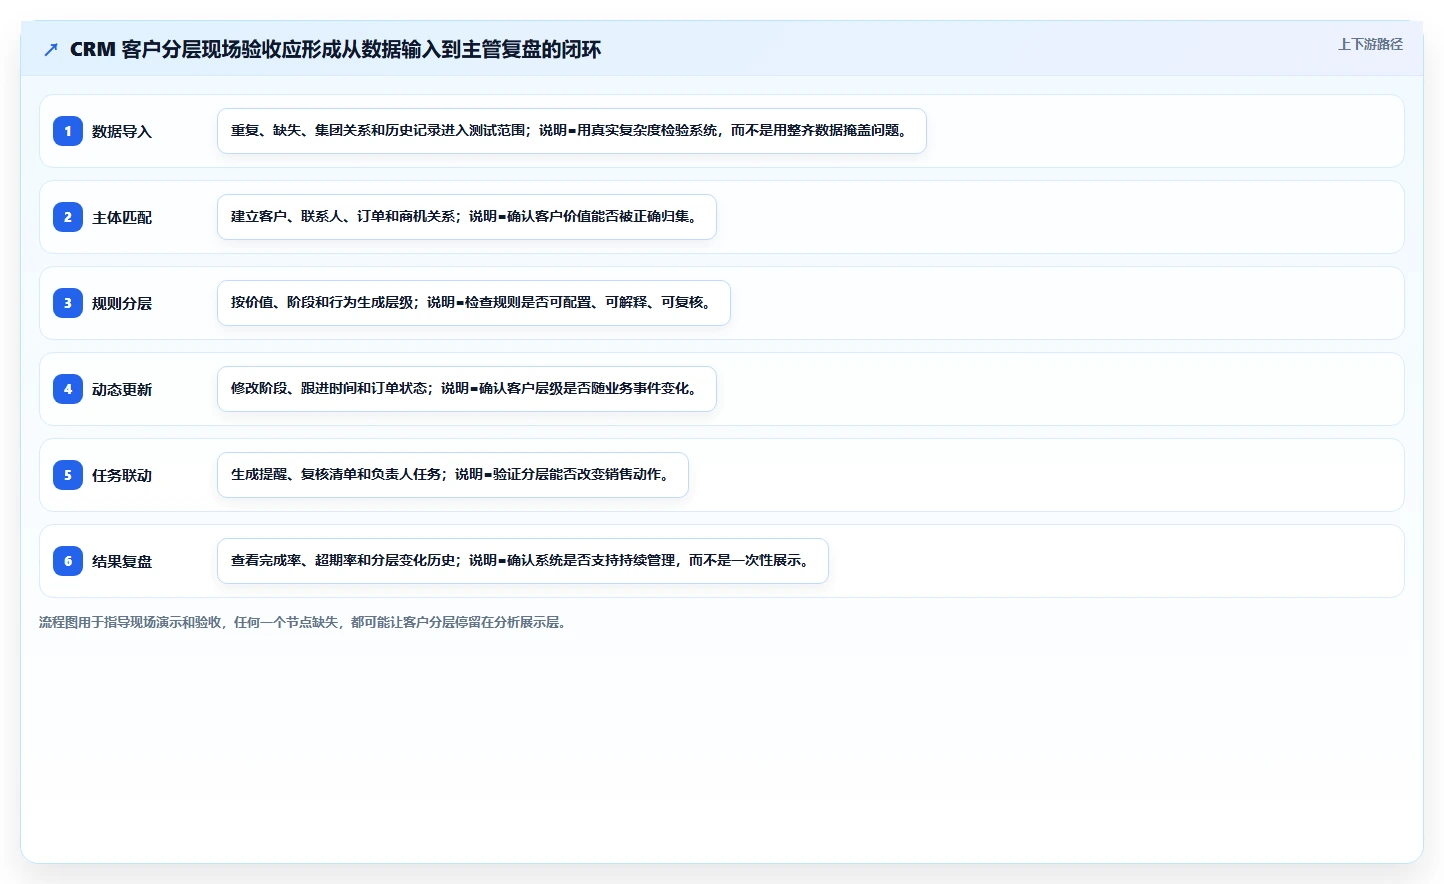Open the description box starting 建立客户、联系人
Viewport: 1444px width, 884px height.
click(467, 217)
